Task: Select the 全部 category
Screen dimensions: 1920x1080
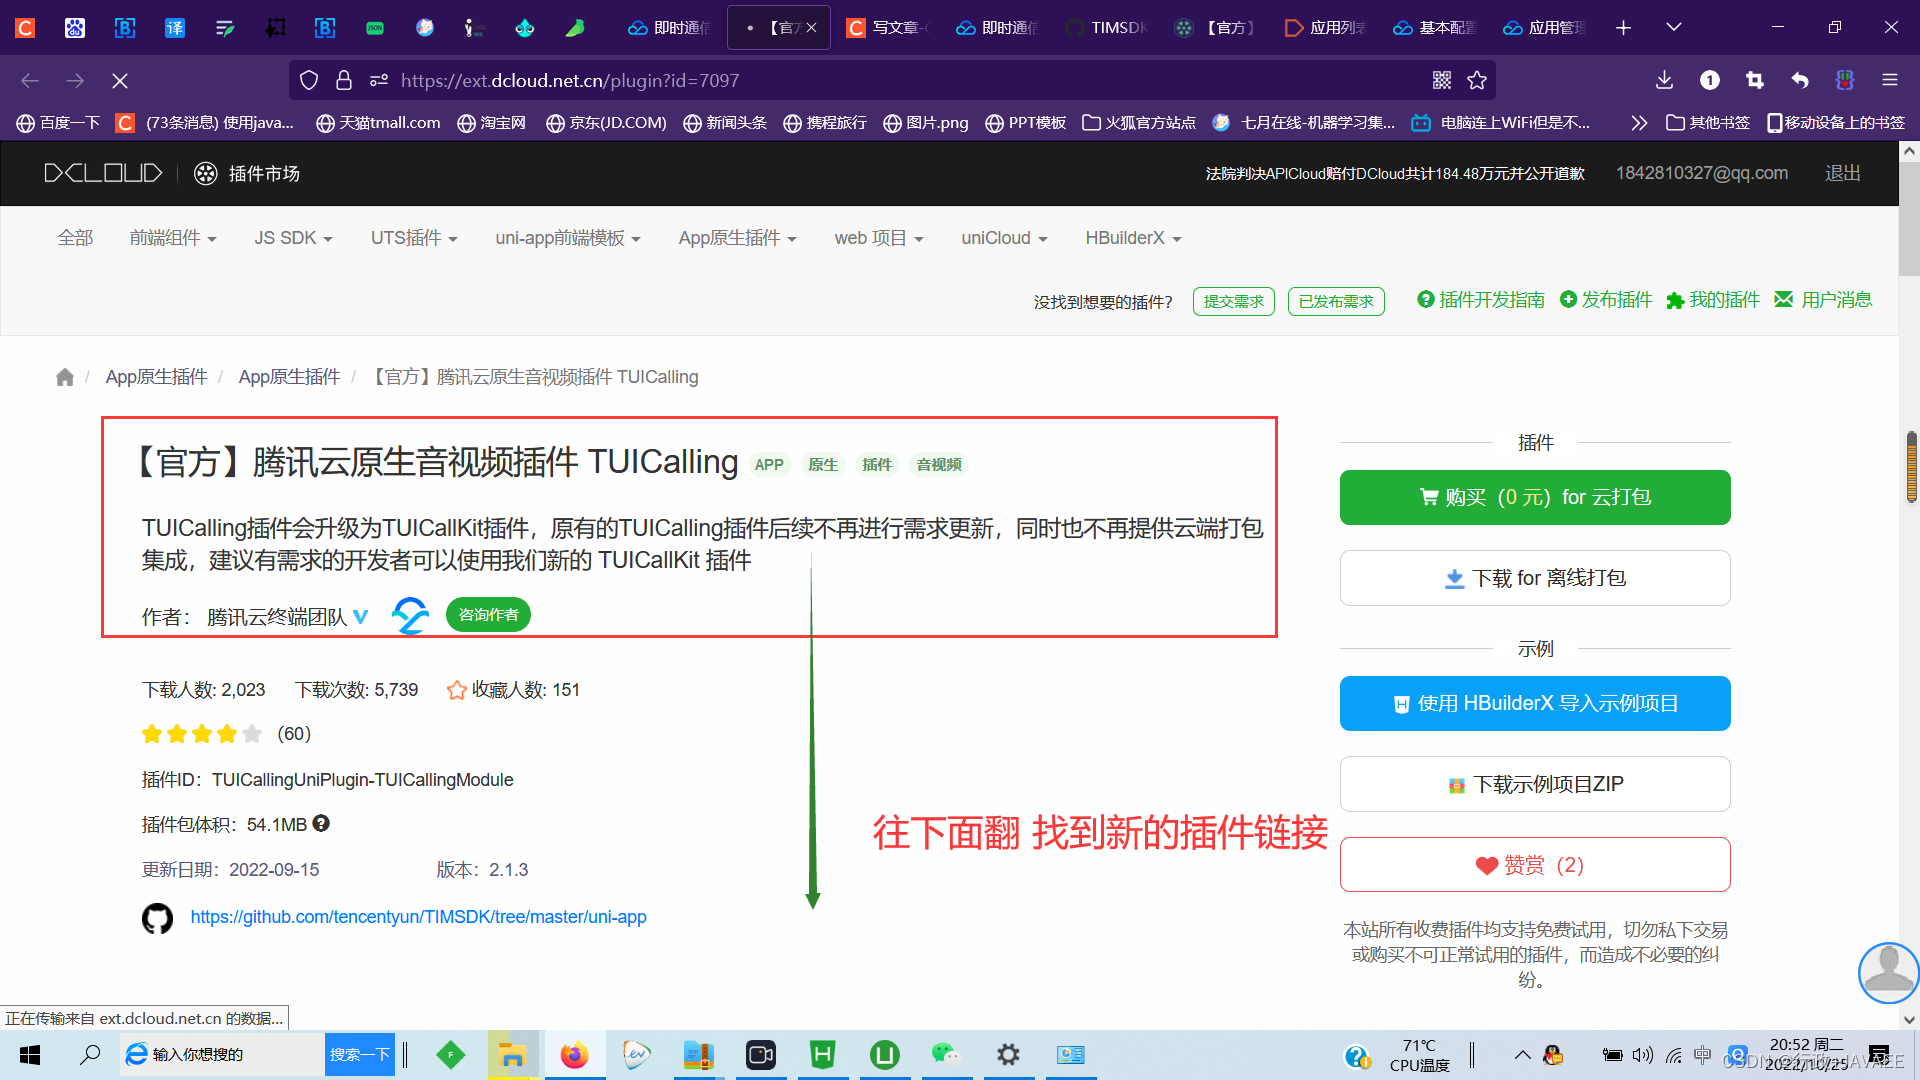Action: [75, 238]
